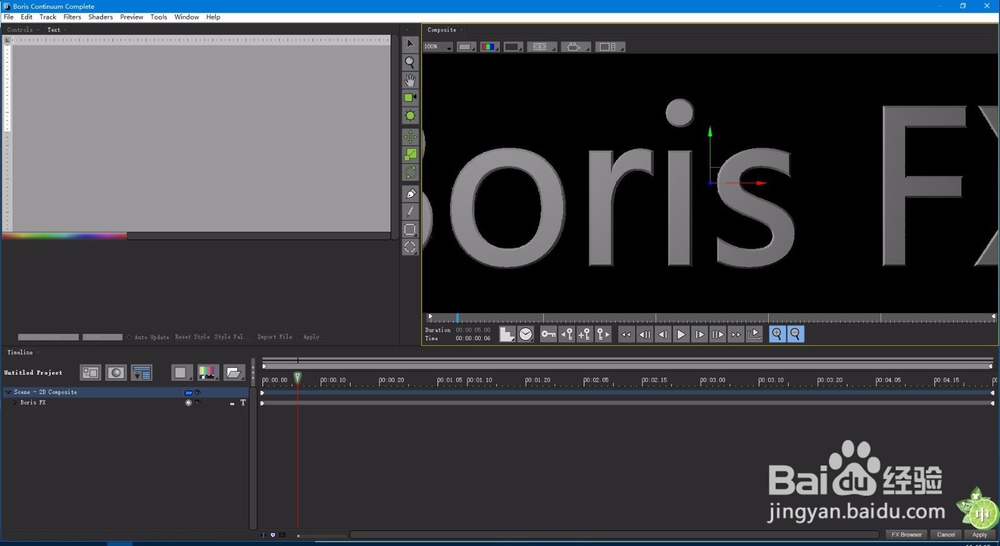Open the FX Browser
The image size is (1000, 546).
[906, 535]
